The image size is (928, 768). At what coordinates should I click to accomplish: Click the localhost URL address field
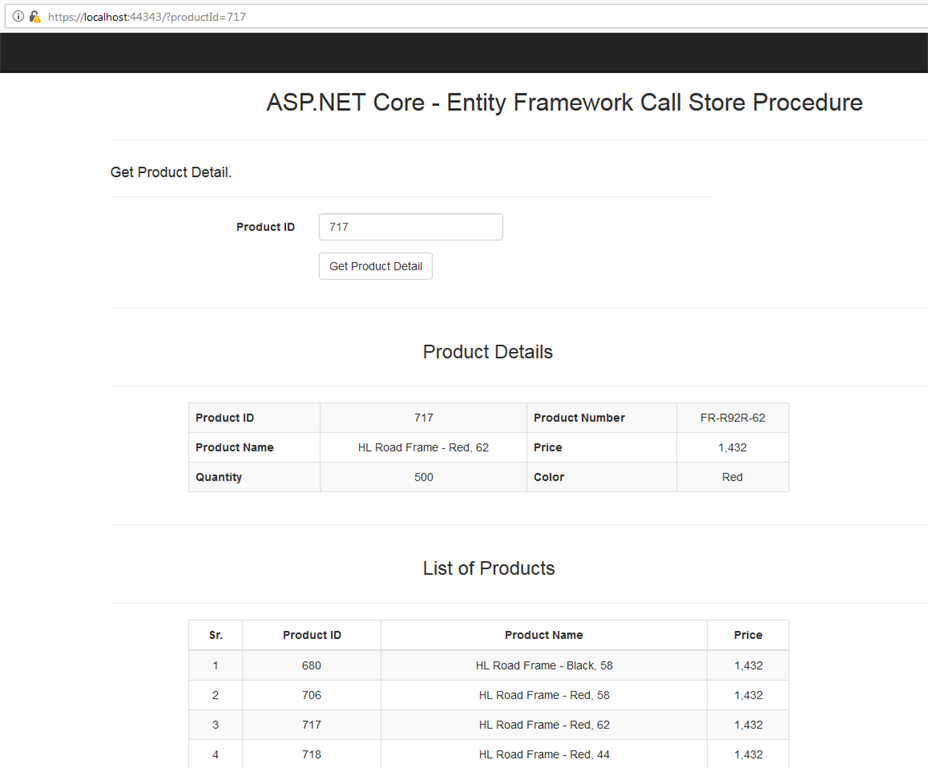pos(147,17)
